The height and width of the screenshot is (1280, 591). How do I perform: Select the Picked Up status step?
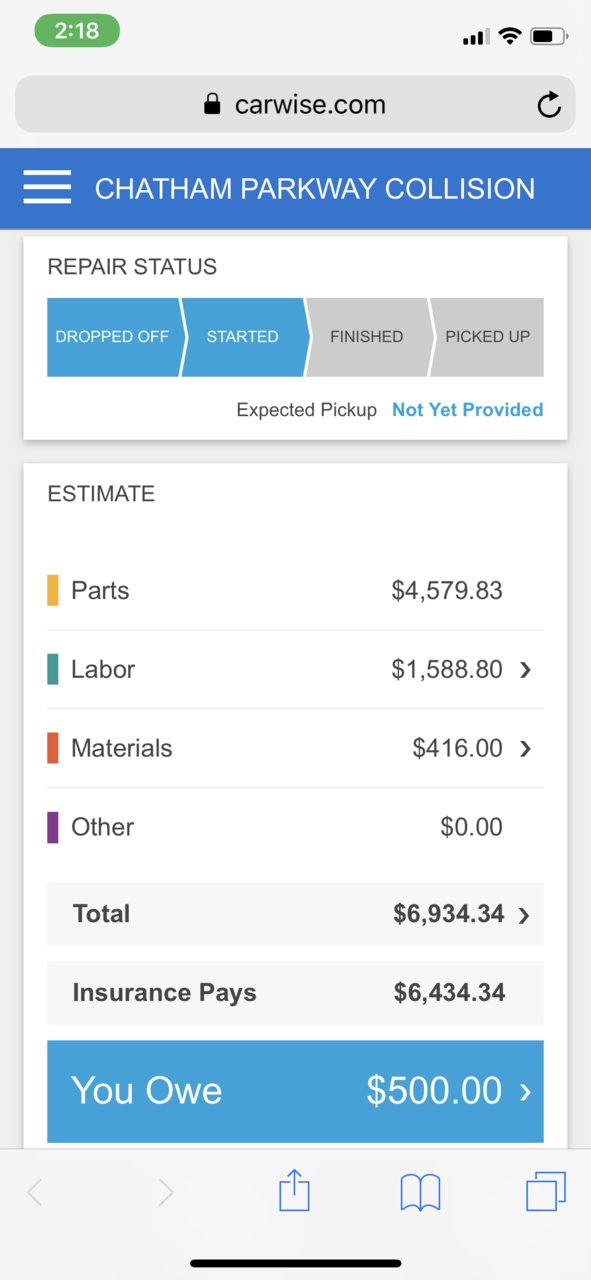point(487,337)
